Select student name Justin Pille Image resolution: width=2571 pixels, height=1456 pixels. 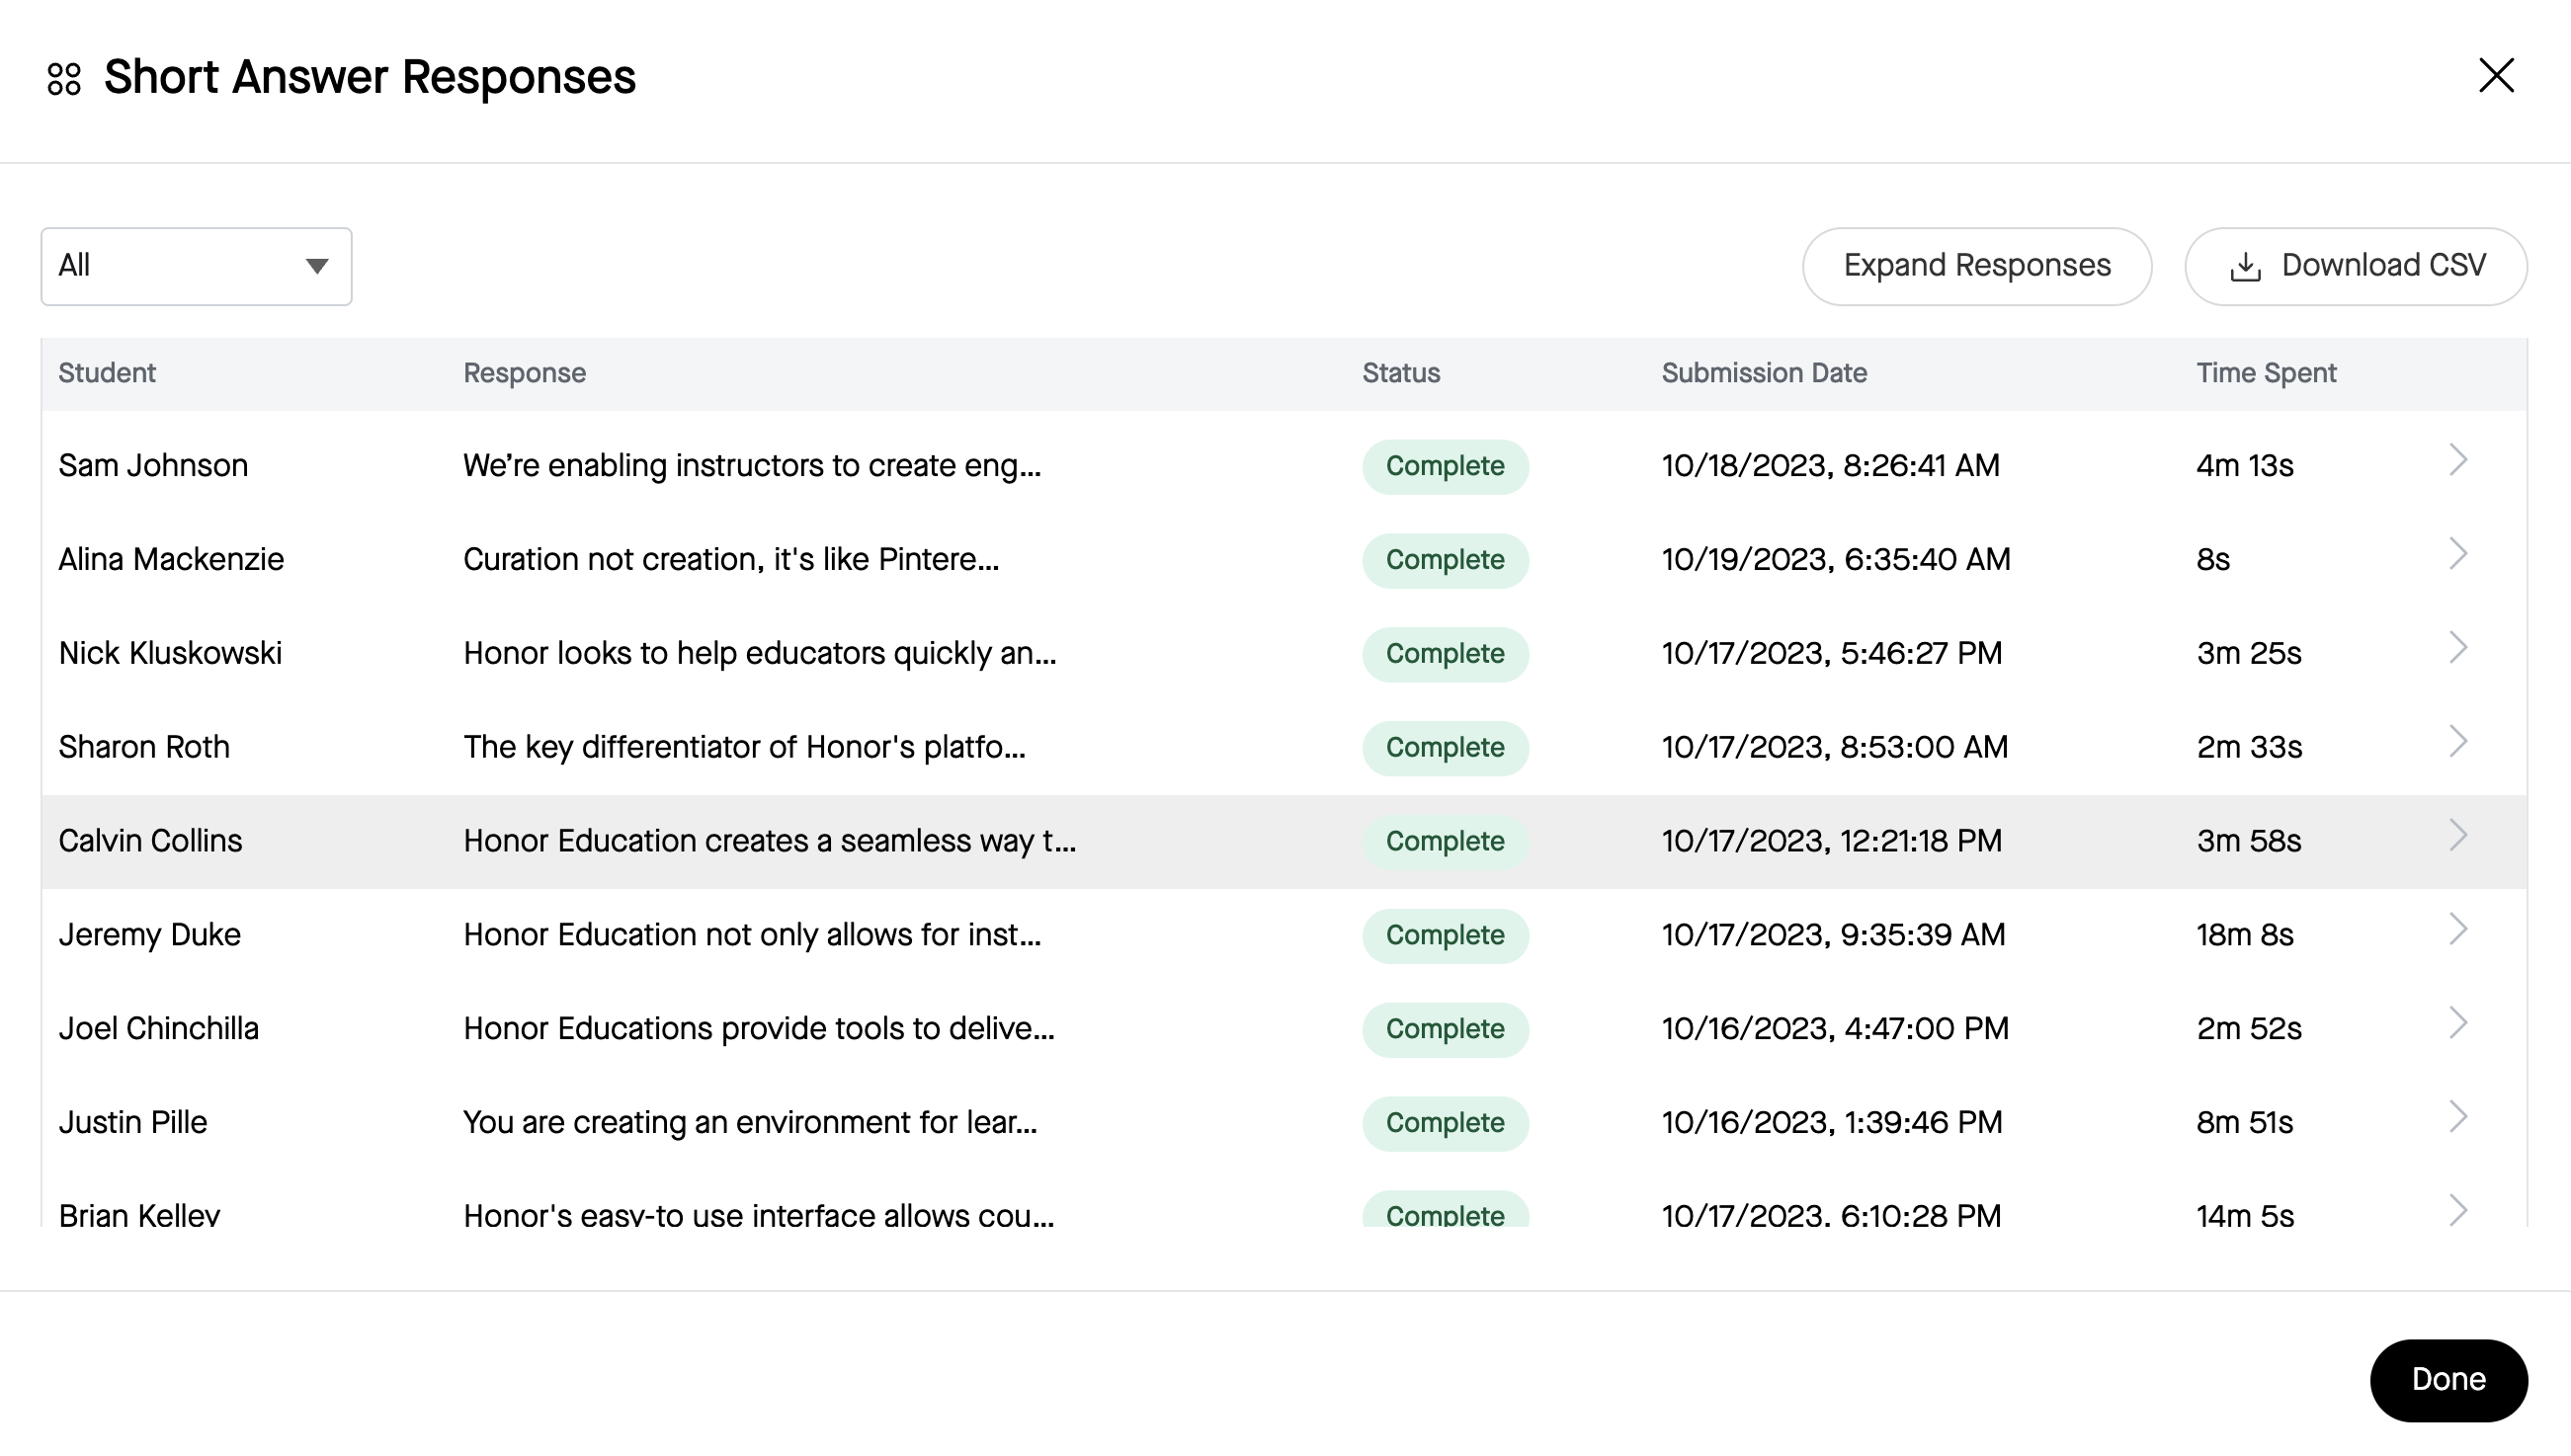pyautogui.click(x=132, y=1123)
